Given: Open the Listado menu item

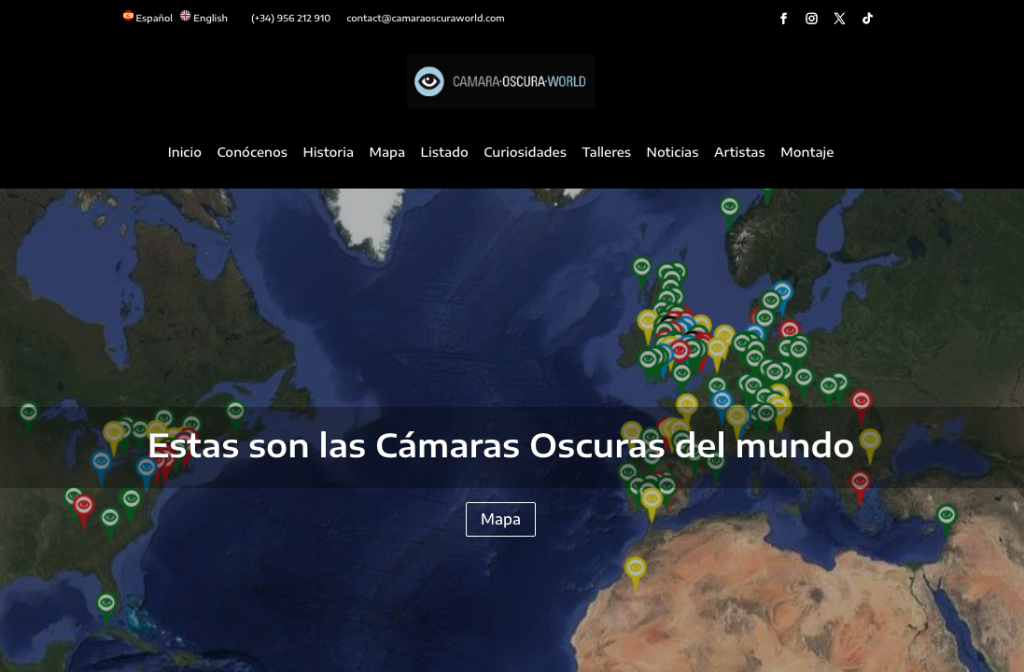Looking at the screenshot, I should click(x=444, y=152).
